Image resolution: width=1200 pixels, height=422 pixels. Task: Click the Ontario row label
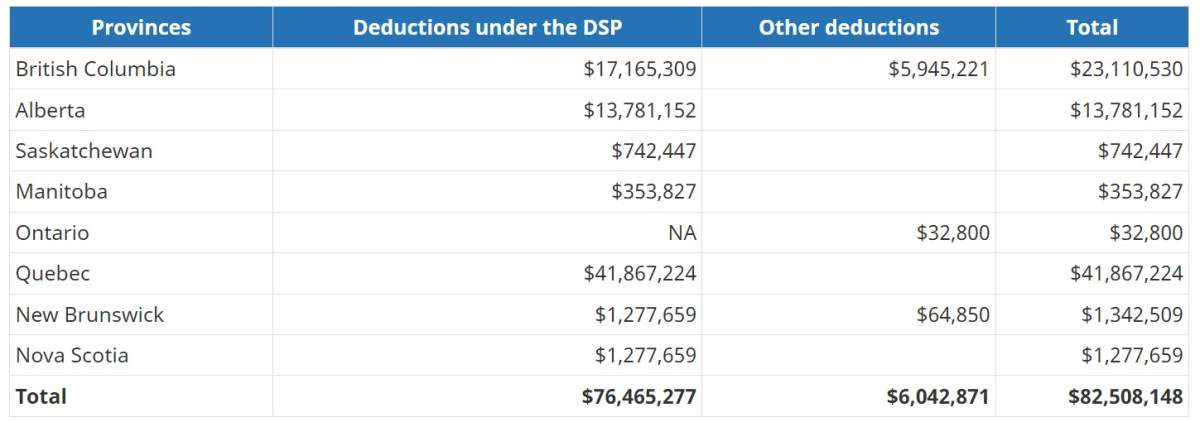[52, 233]
